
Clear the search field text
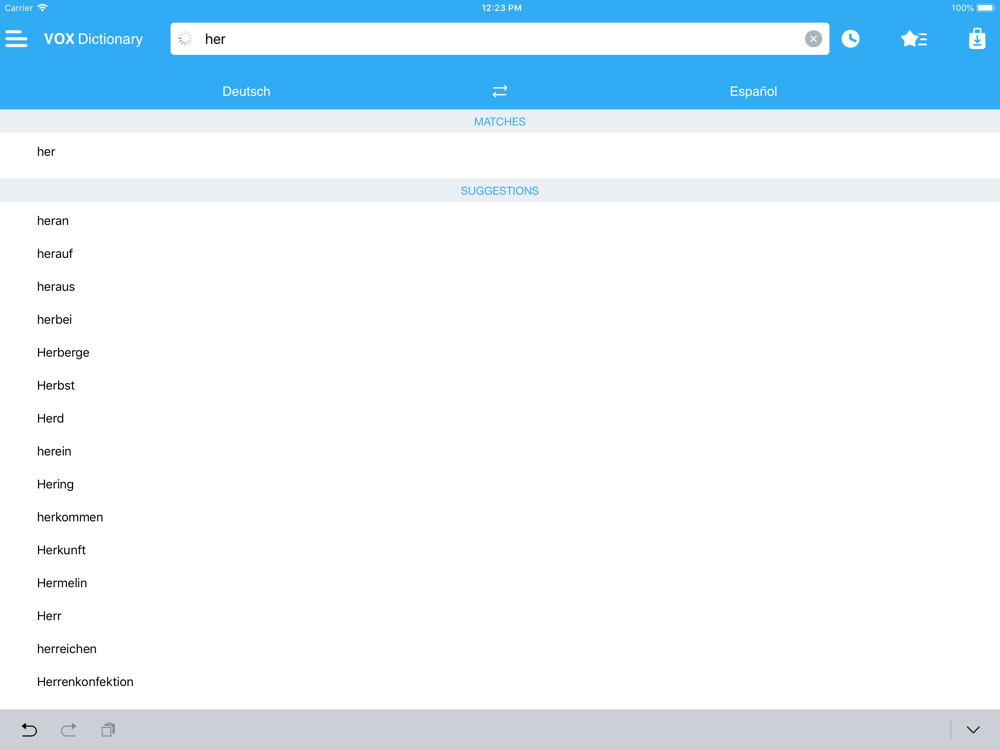coord(813,39)
